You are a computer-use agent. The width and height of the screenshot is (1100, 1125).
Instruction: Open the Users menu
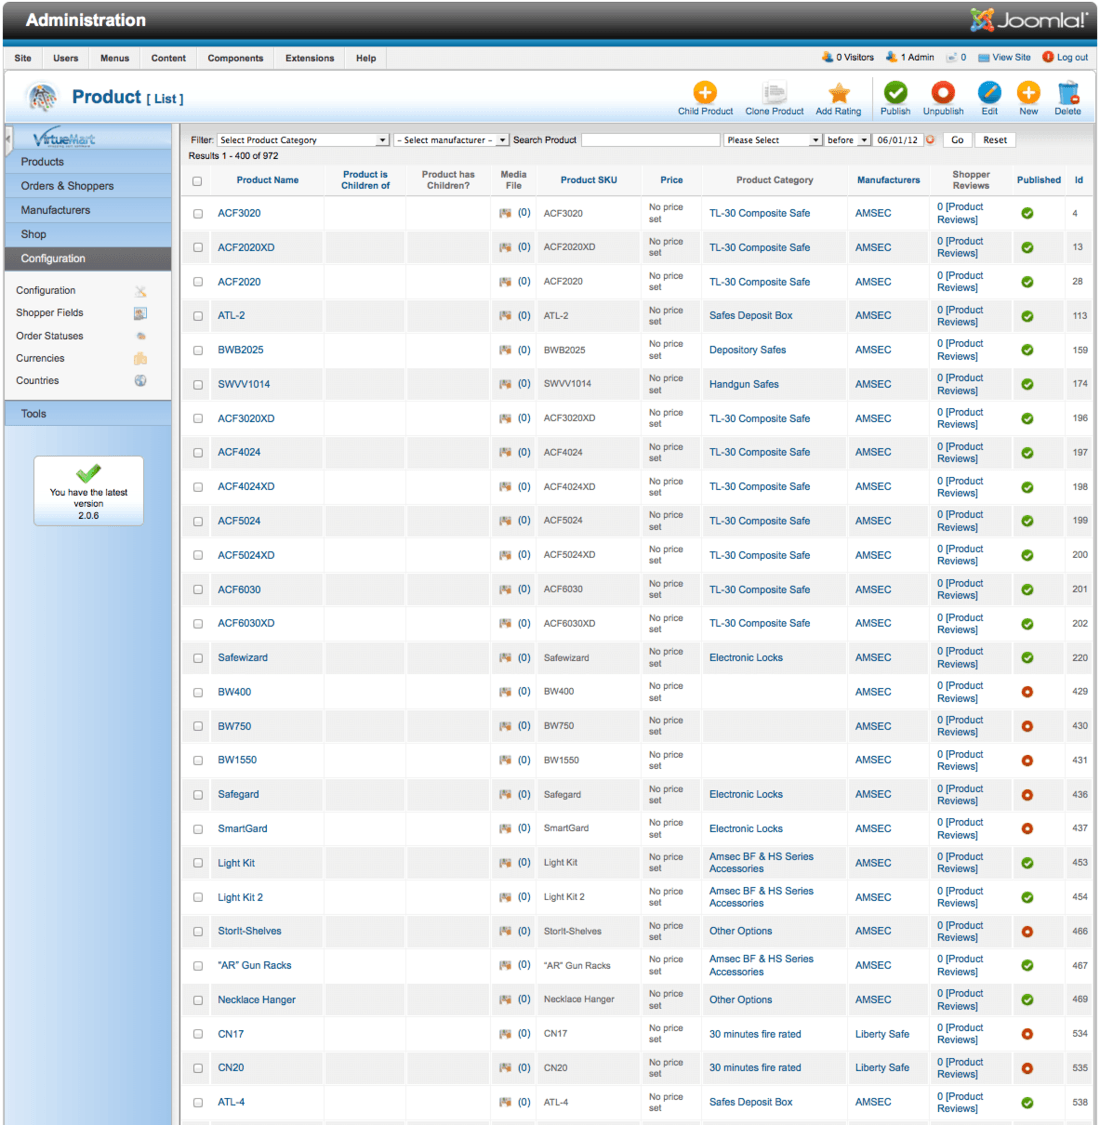[x=65, y=58]
